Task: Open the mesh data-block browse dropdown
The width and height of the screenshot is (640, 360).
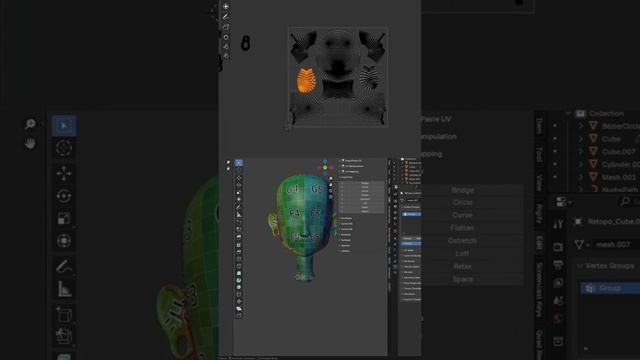Action: [x=582, y=244]
